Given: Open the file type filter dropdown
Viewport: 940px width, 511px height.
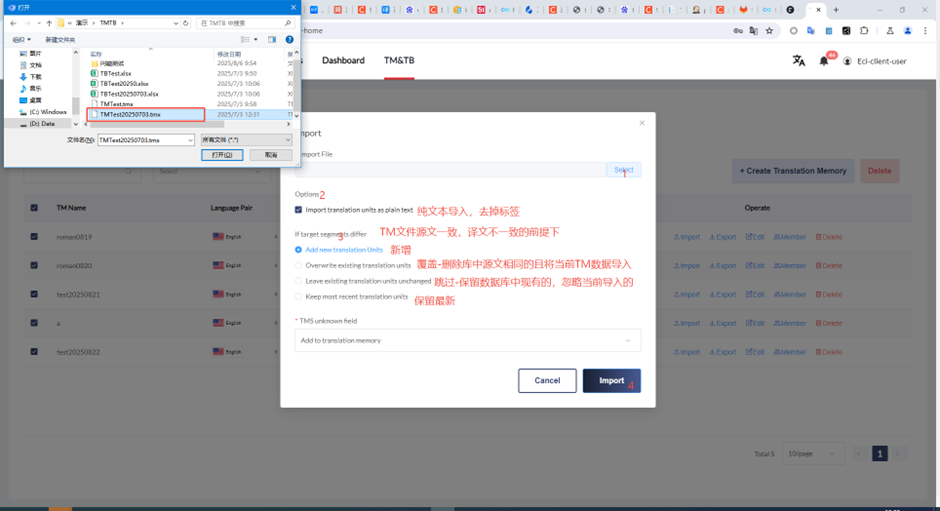Looking at the screenshot, I should click(x=246, y=140).
